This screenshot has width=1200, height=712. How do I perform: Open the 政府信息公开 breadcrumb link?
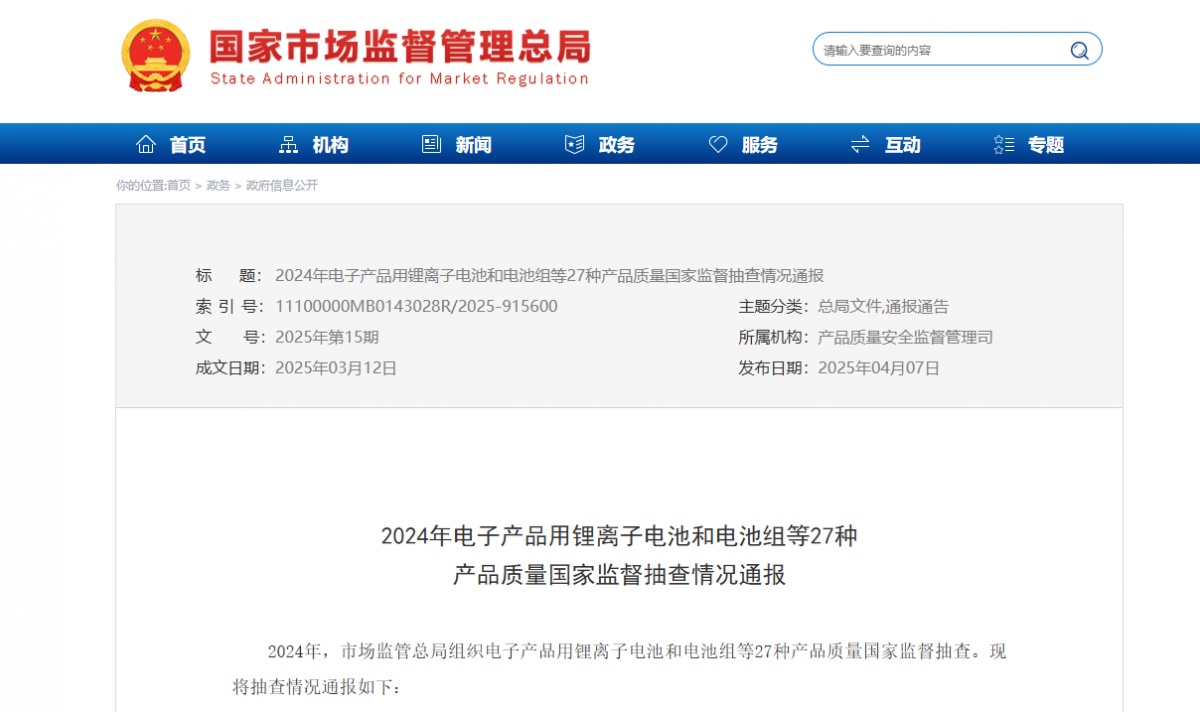(x=284, y=185)
